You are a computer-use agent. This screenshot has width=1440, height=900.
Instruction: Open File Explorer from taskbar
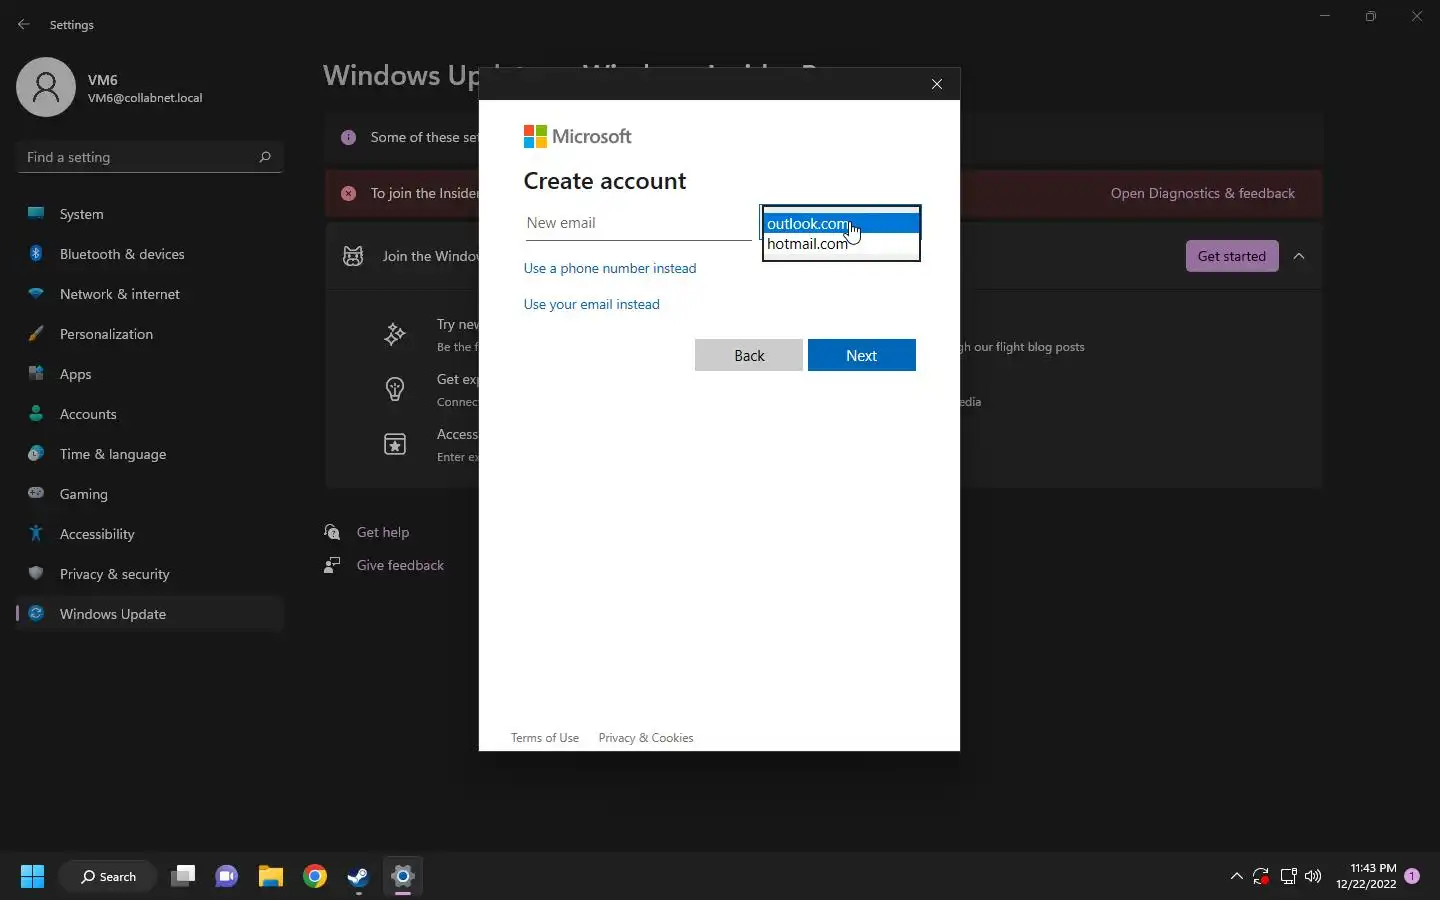click(x=271, y=877)
